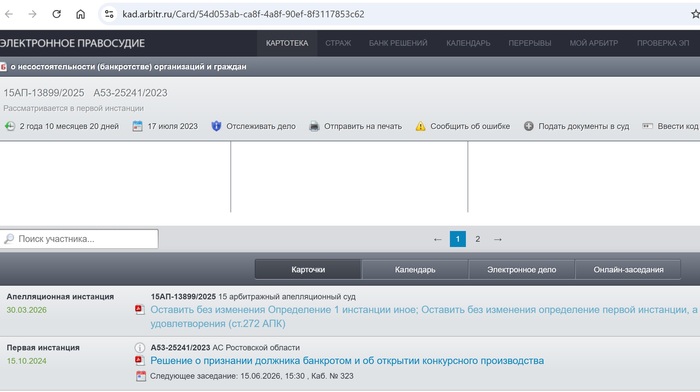Open the КАЛЕНДАРЬ top menu item
The image size is (700, 392).
[468, 43]
